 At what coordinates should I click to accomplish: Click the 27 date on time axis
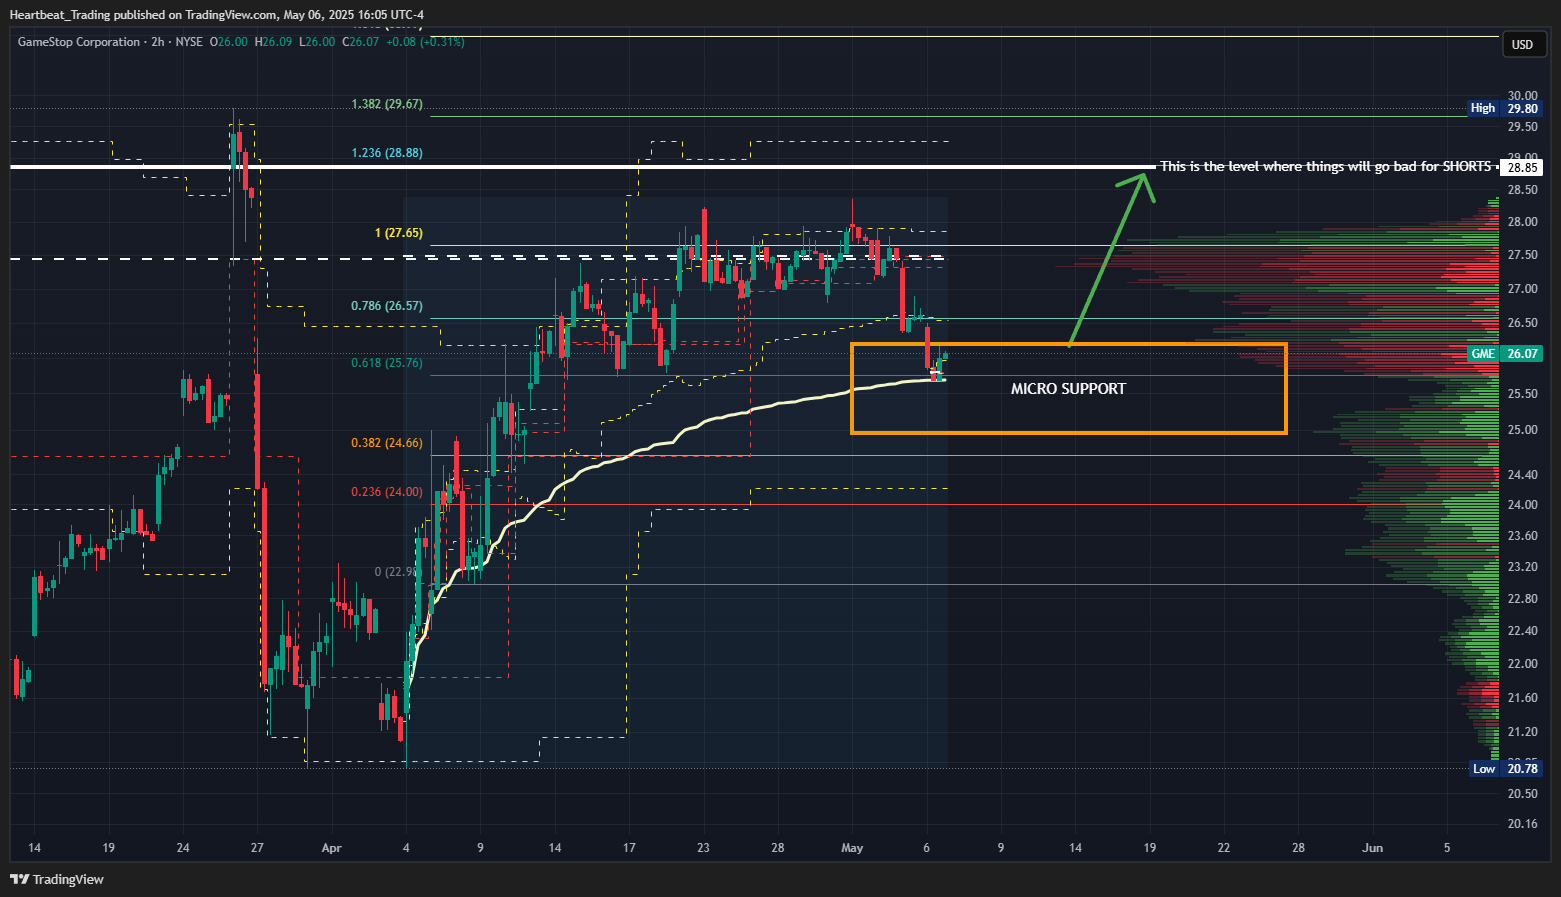point(257,848)
